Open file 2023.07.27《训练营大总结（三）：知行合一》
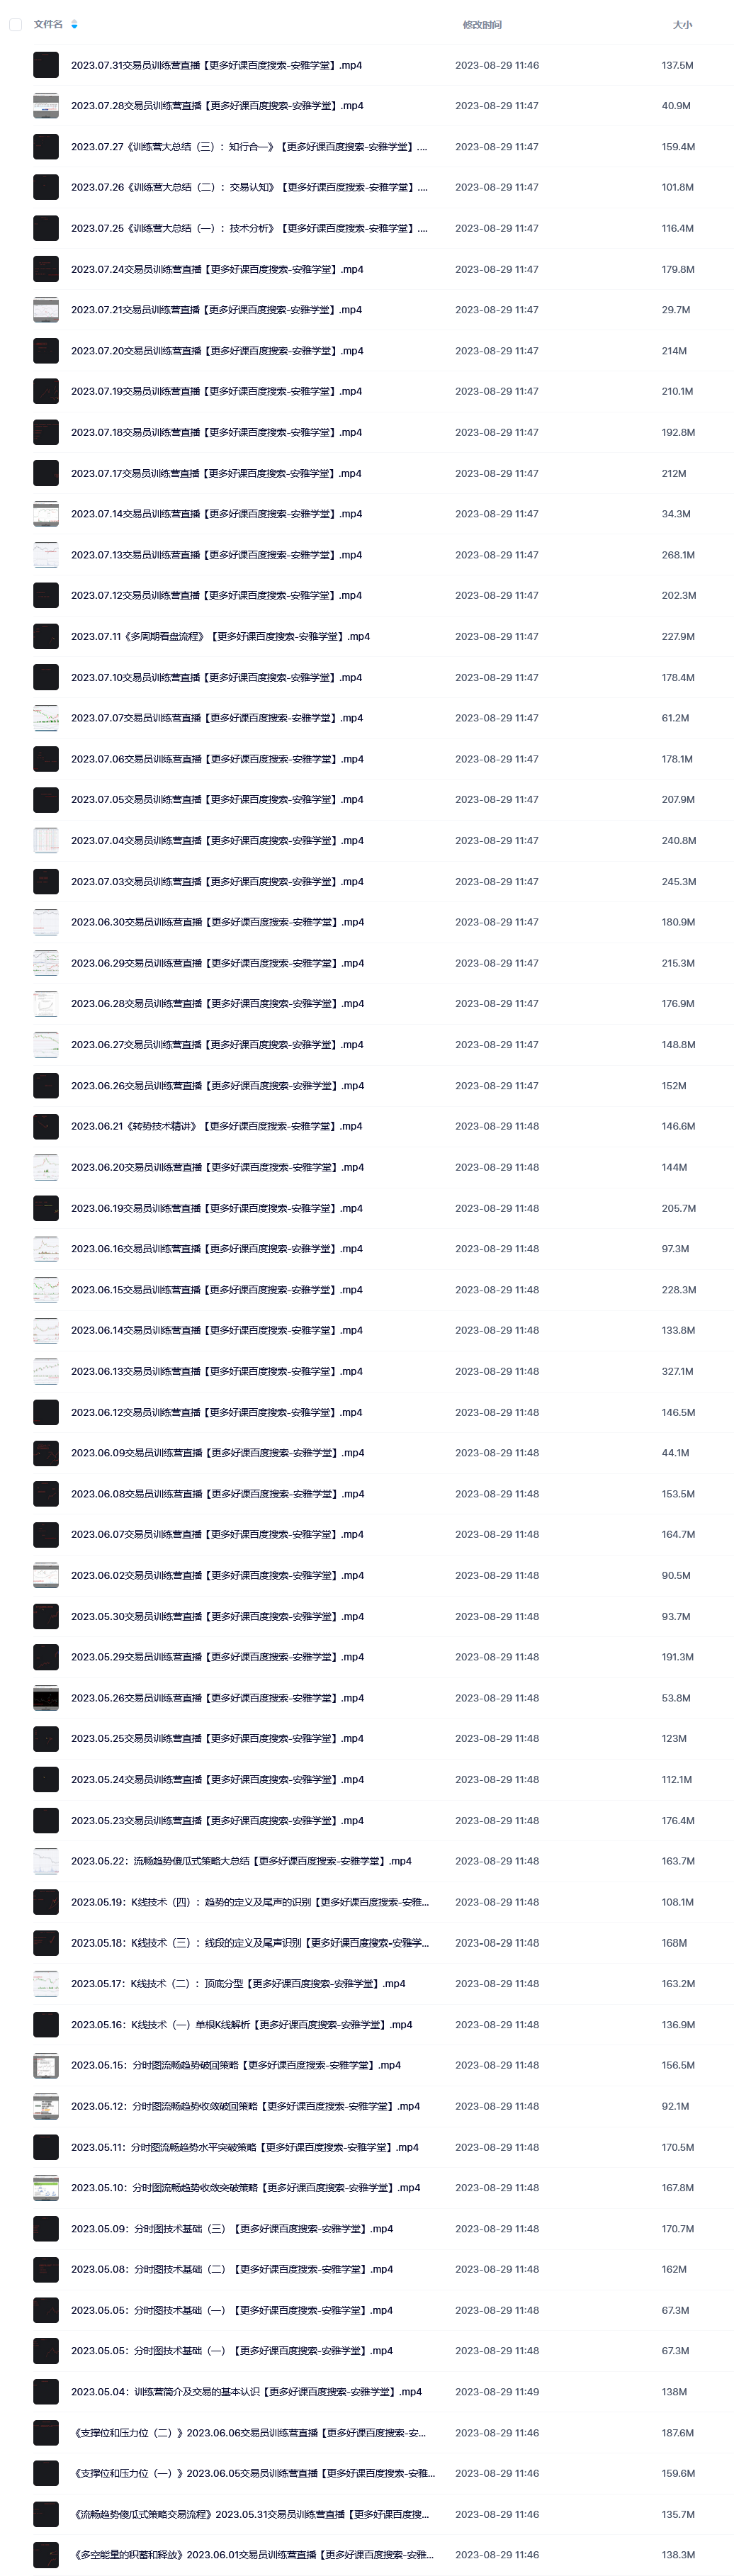 (x=249, y=147)
